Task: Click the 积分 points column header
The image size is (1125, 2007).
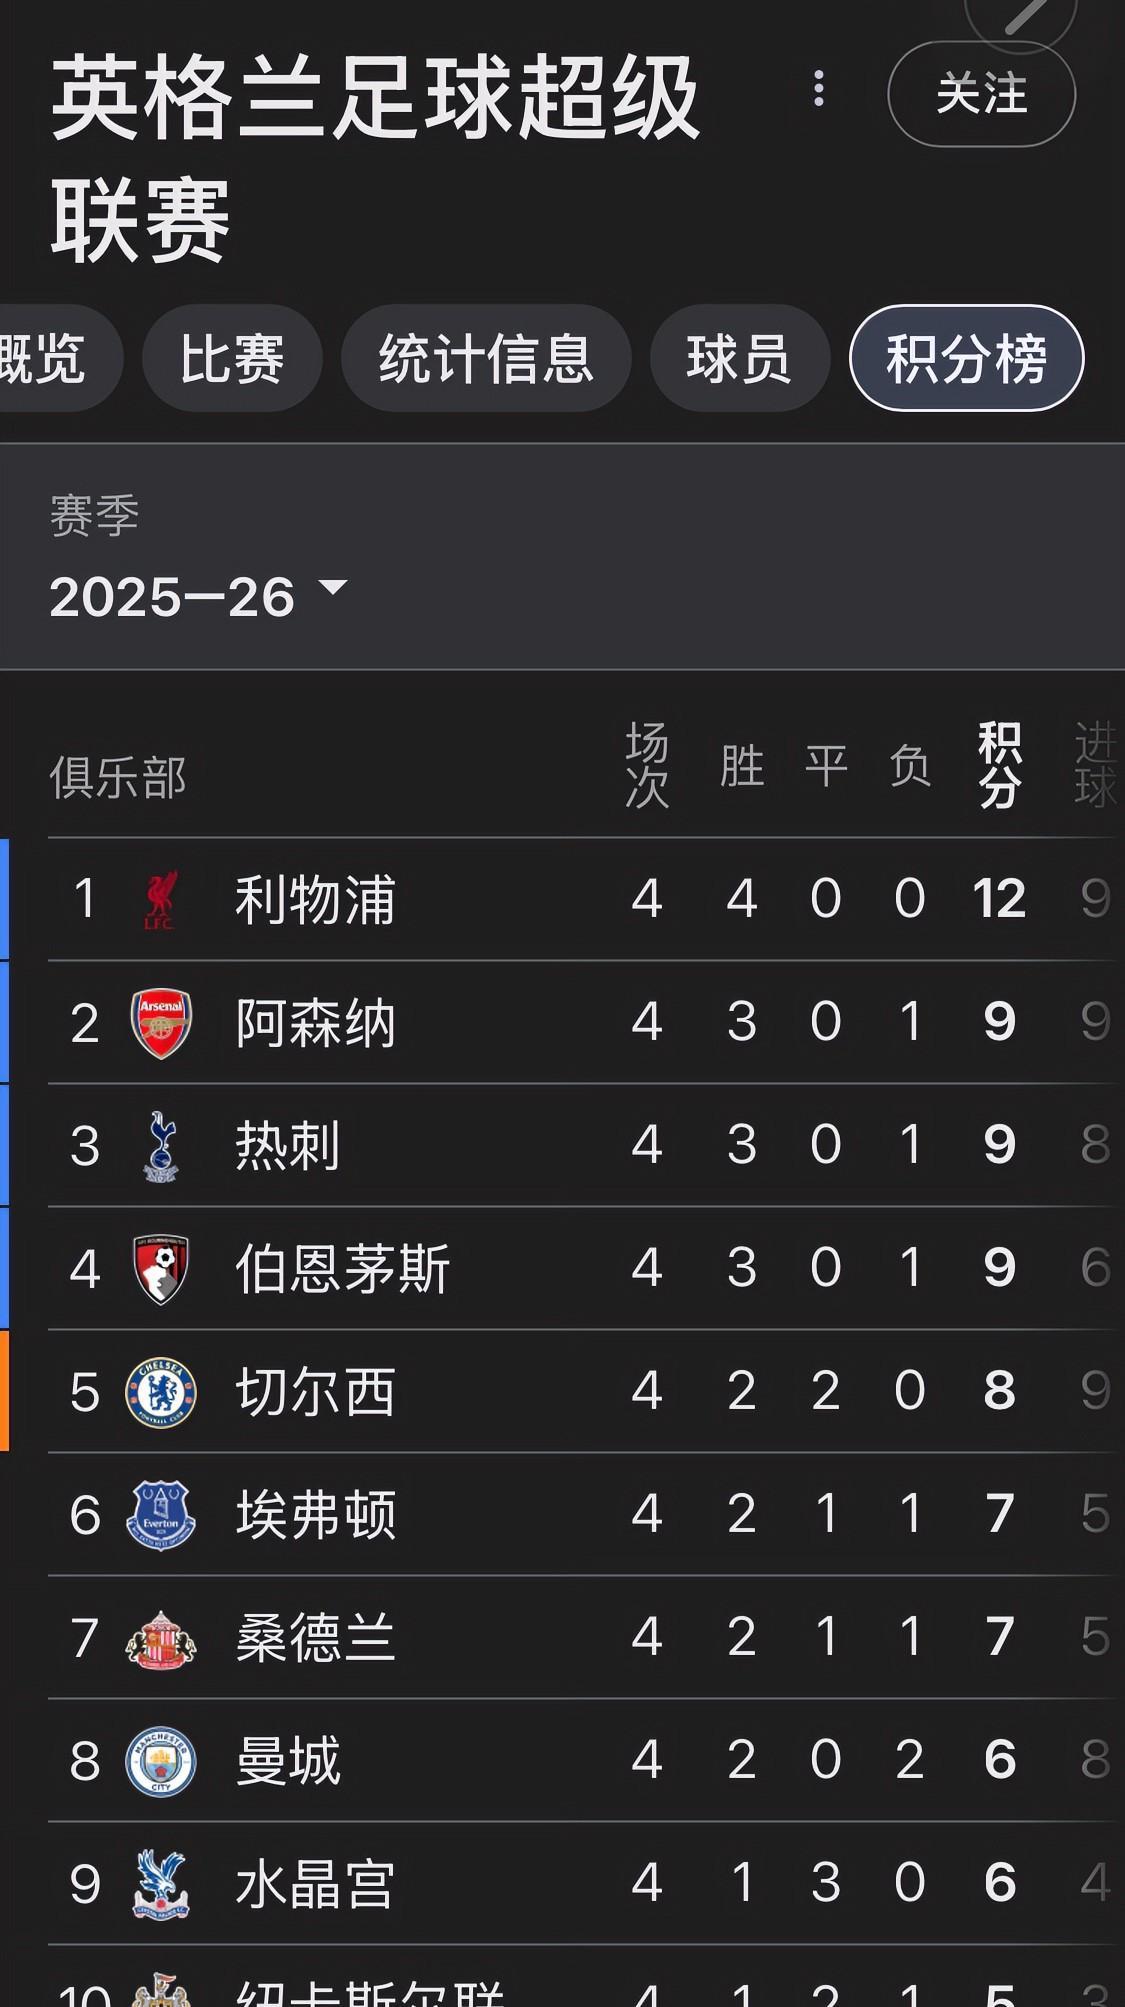Action: (x=999, y=766)
